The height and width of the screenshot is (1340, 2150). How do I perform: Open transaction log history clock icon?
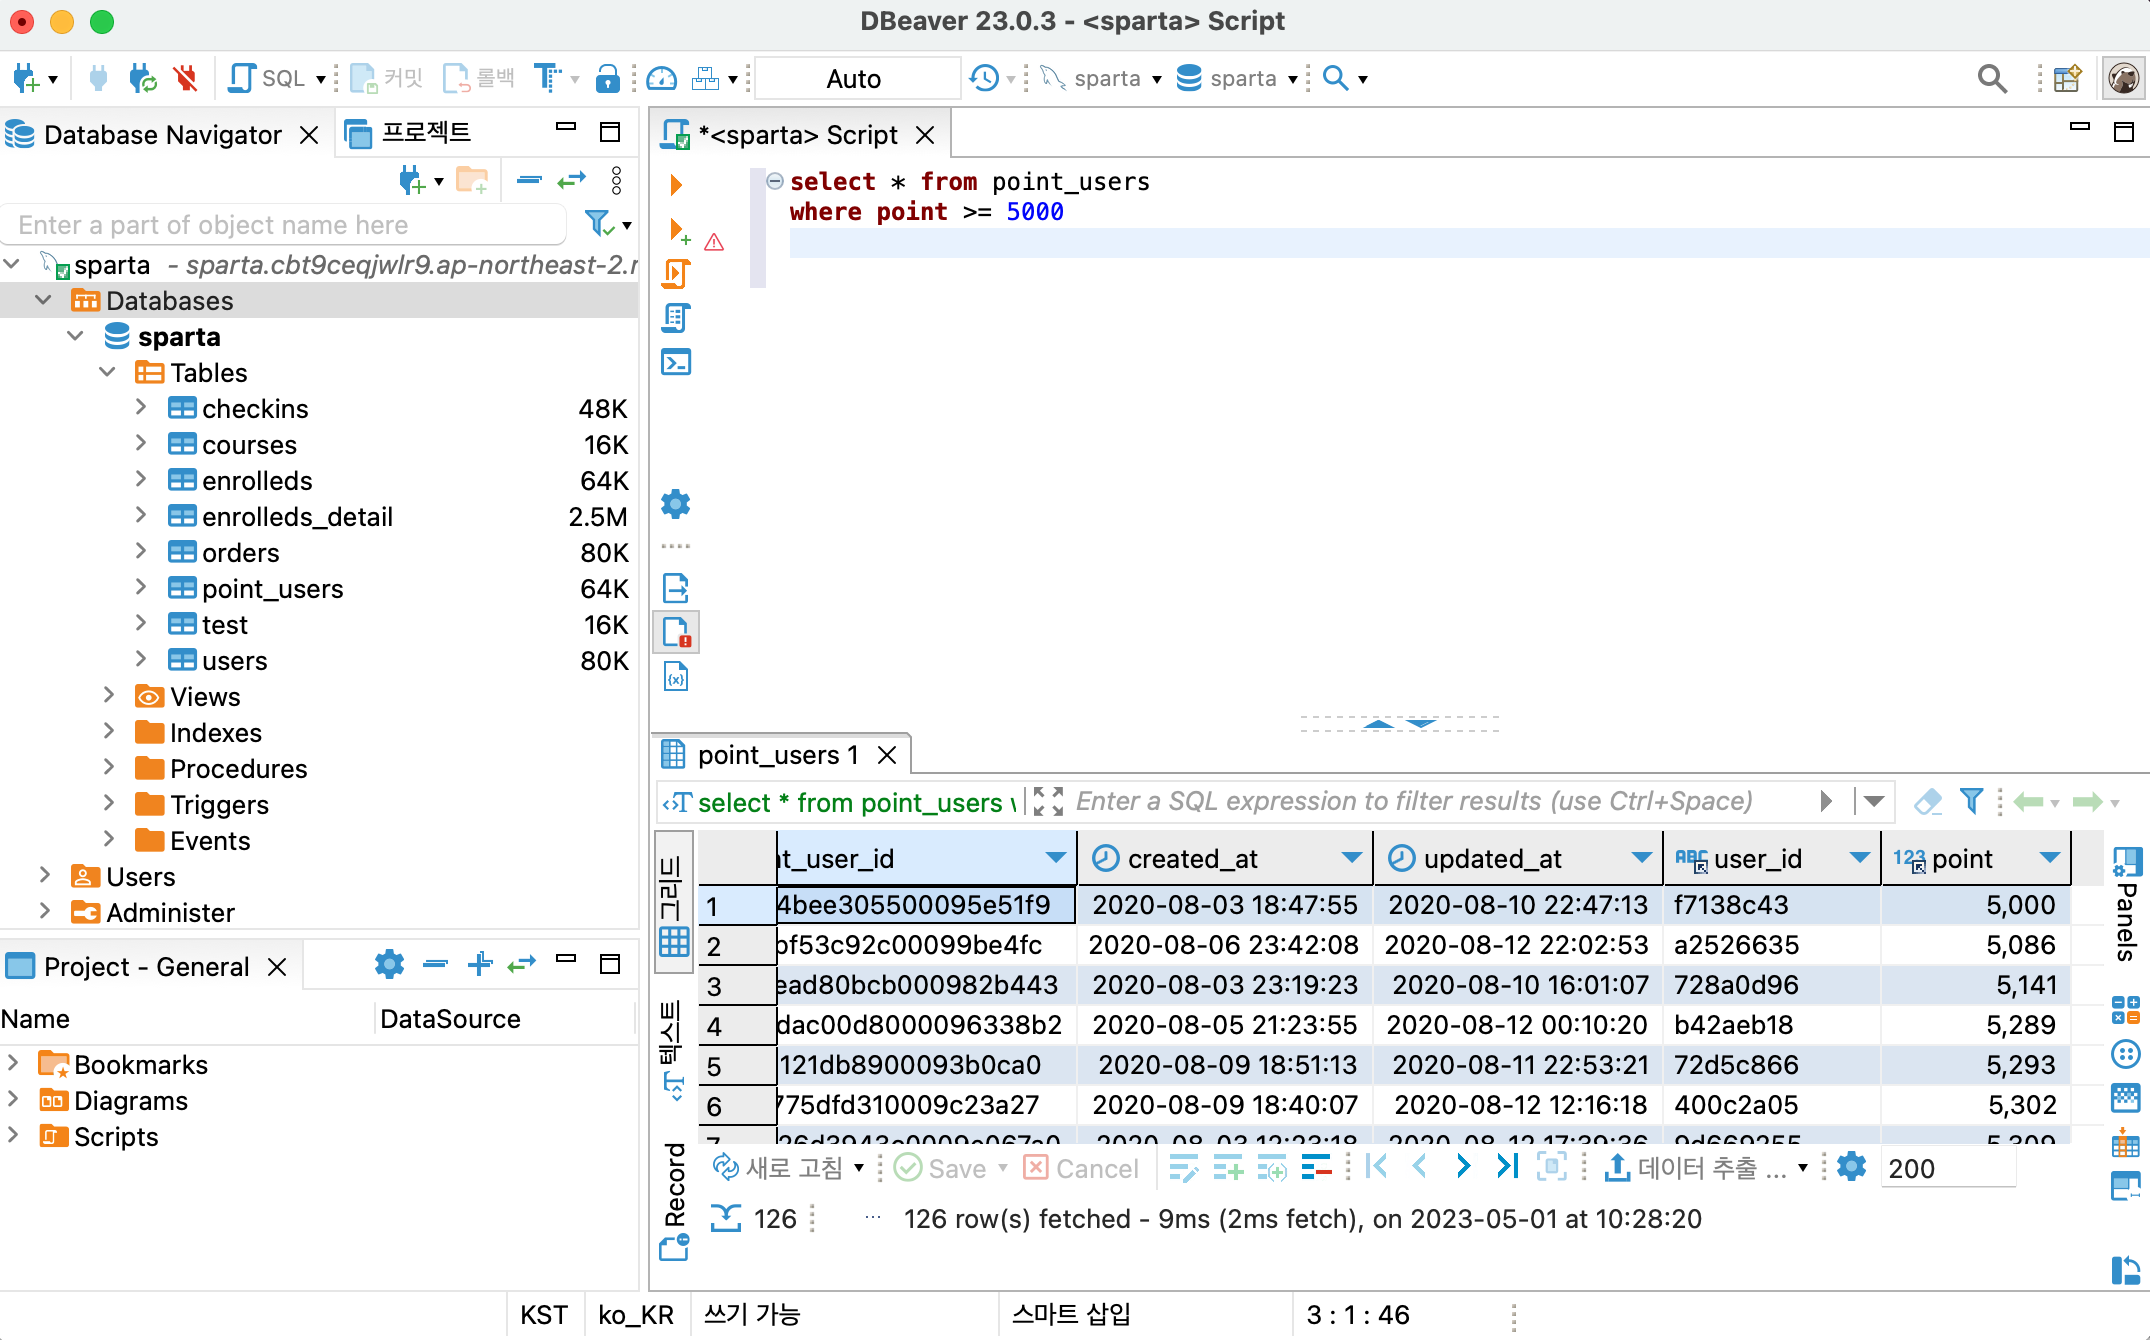pyautogui.click(x=984, y=78)
